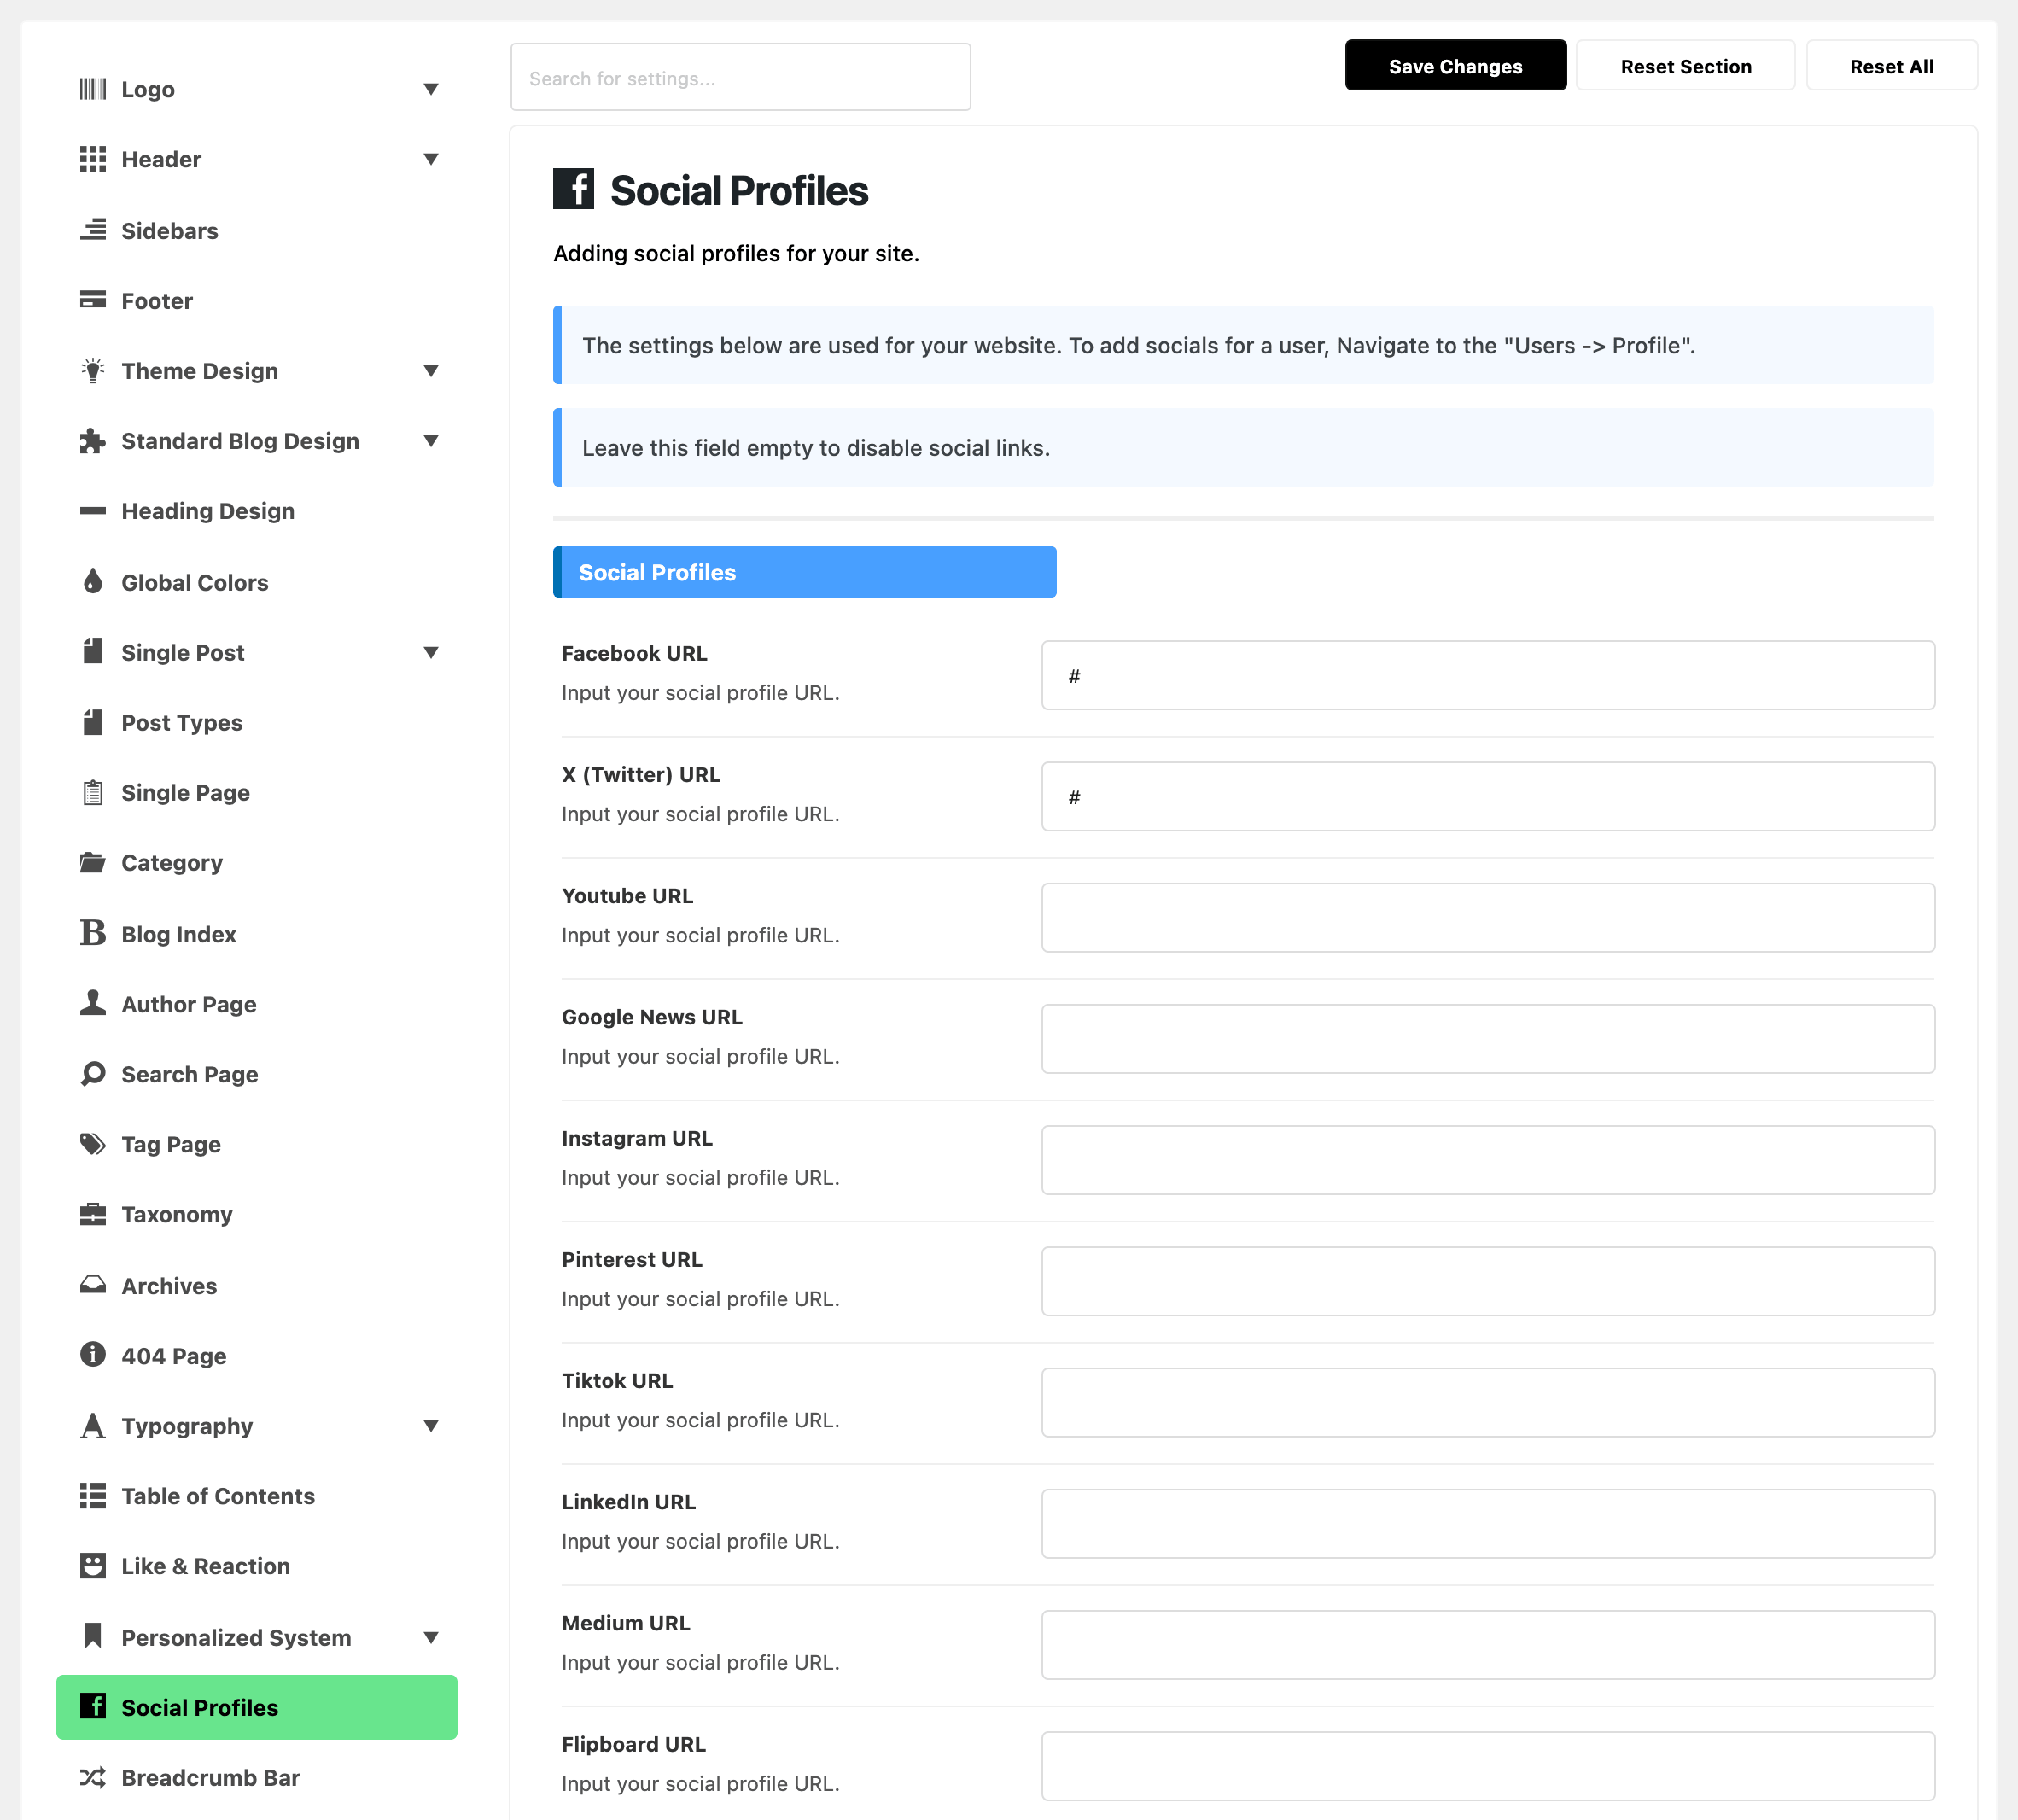Click the Author Page person icon
This screenshot has height=1820, width=2018.
93,1003
